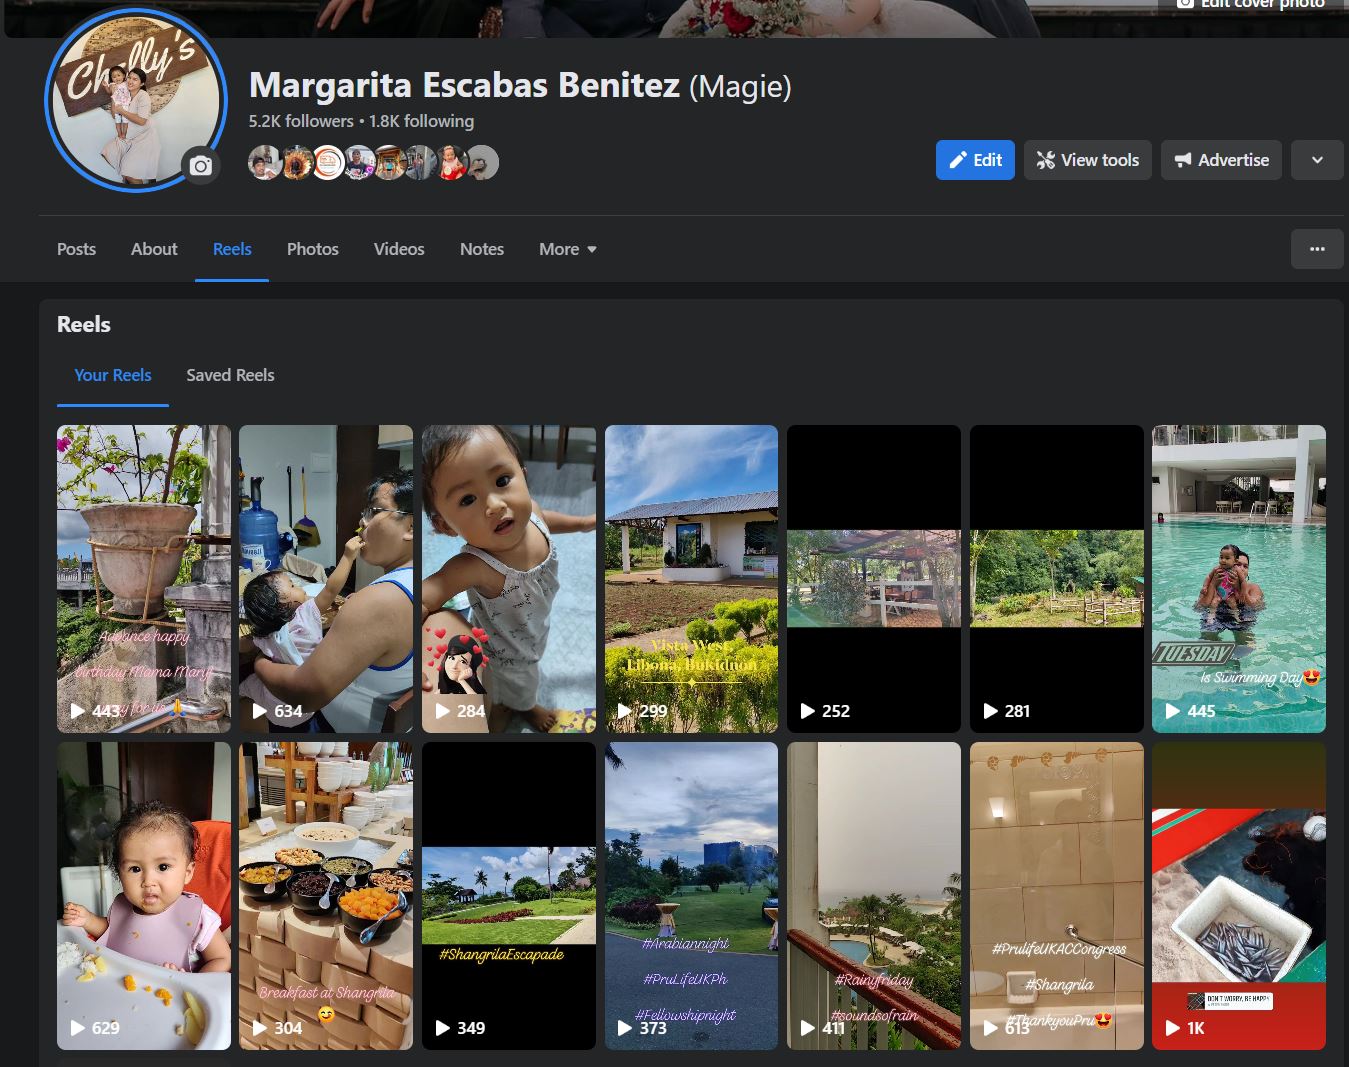Click the name Margarita Escabas Benitez
The image size is (1349, 1067).
(x=464, y=86)
